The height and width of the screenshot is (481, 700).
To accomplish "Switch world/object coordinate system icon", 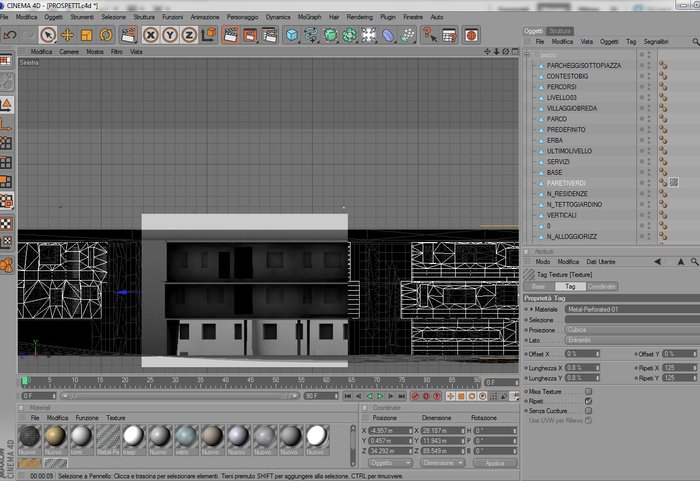I will tap(208, 35).
